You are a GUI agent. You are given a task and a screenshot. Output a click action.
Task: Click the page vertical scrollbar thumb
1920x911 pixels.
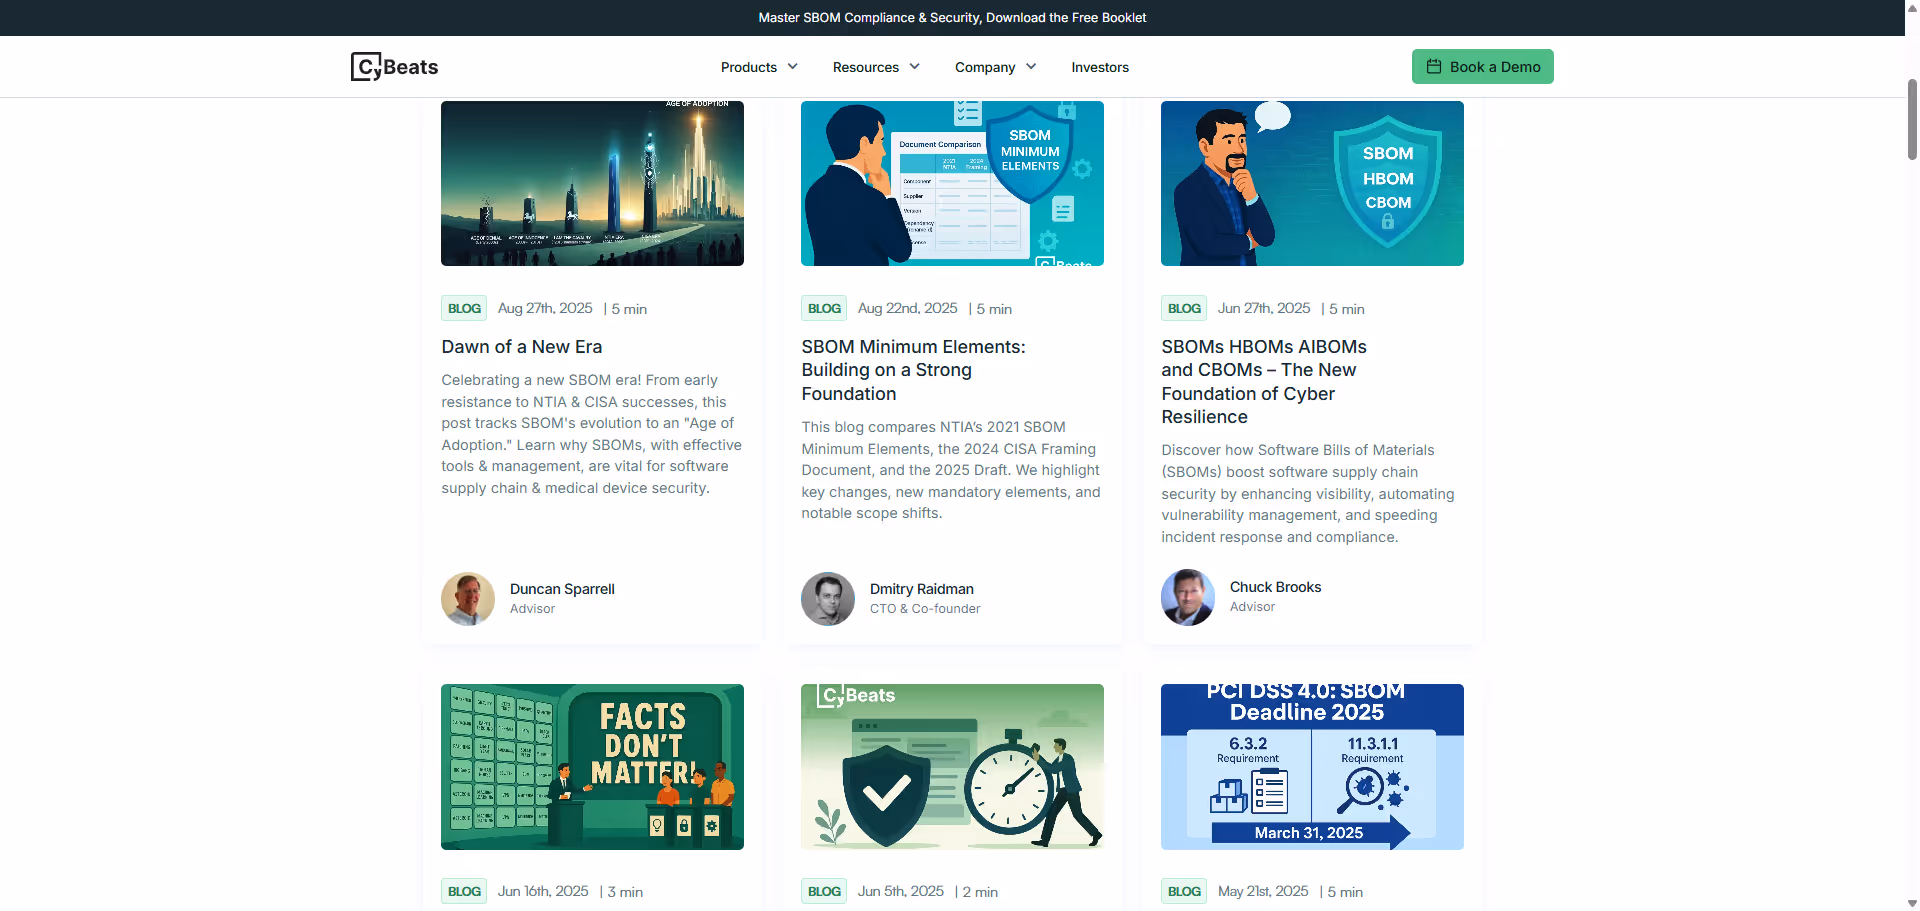1912,119
